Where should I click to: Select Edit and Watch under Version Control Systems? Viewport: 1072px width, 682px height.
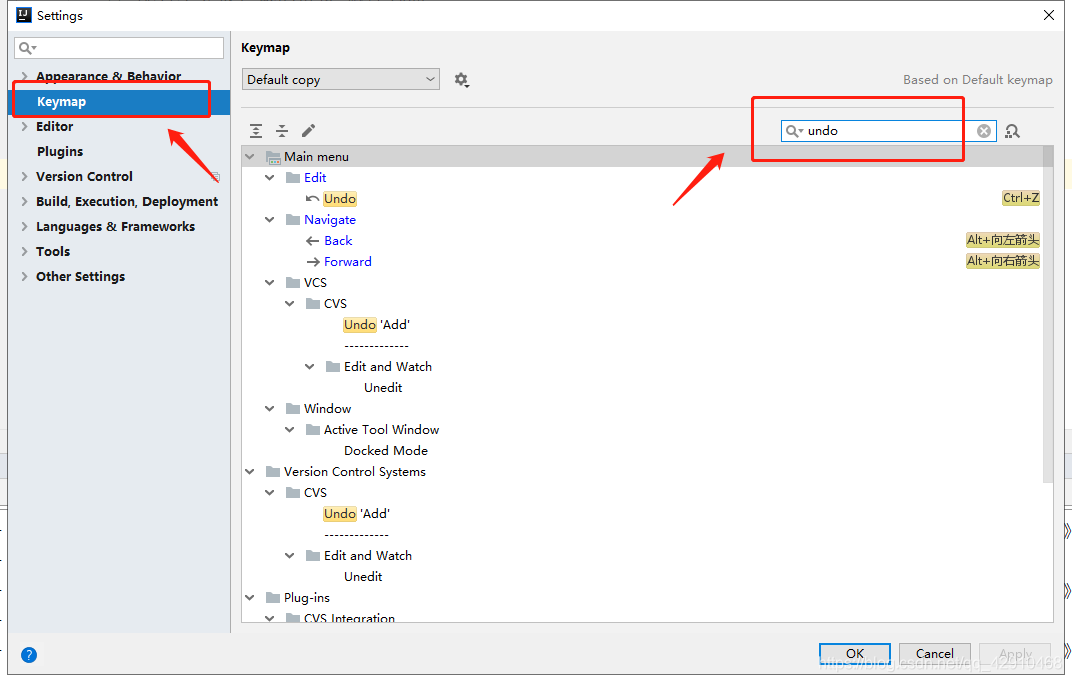(x=368, y=556)
